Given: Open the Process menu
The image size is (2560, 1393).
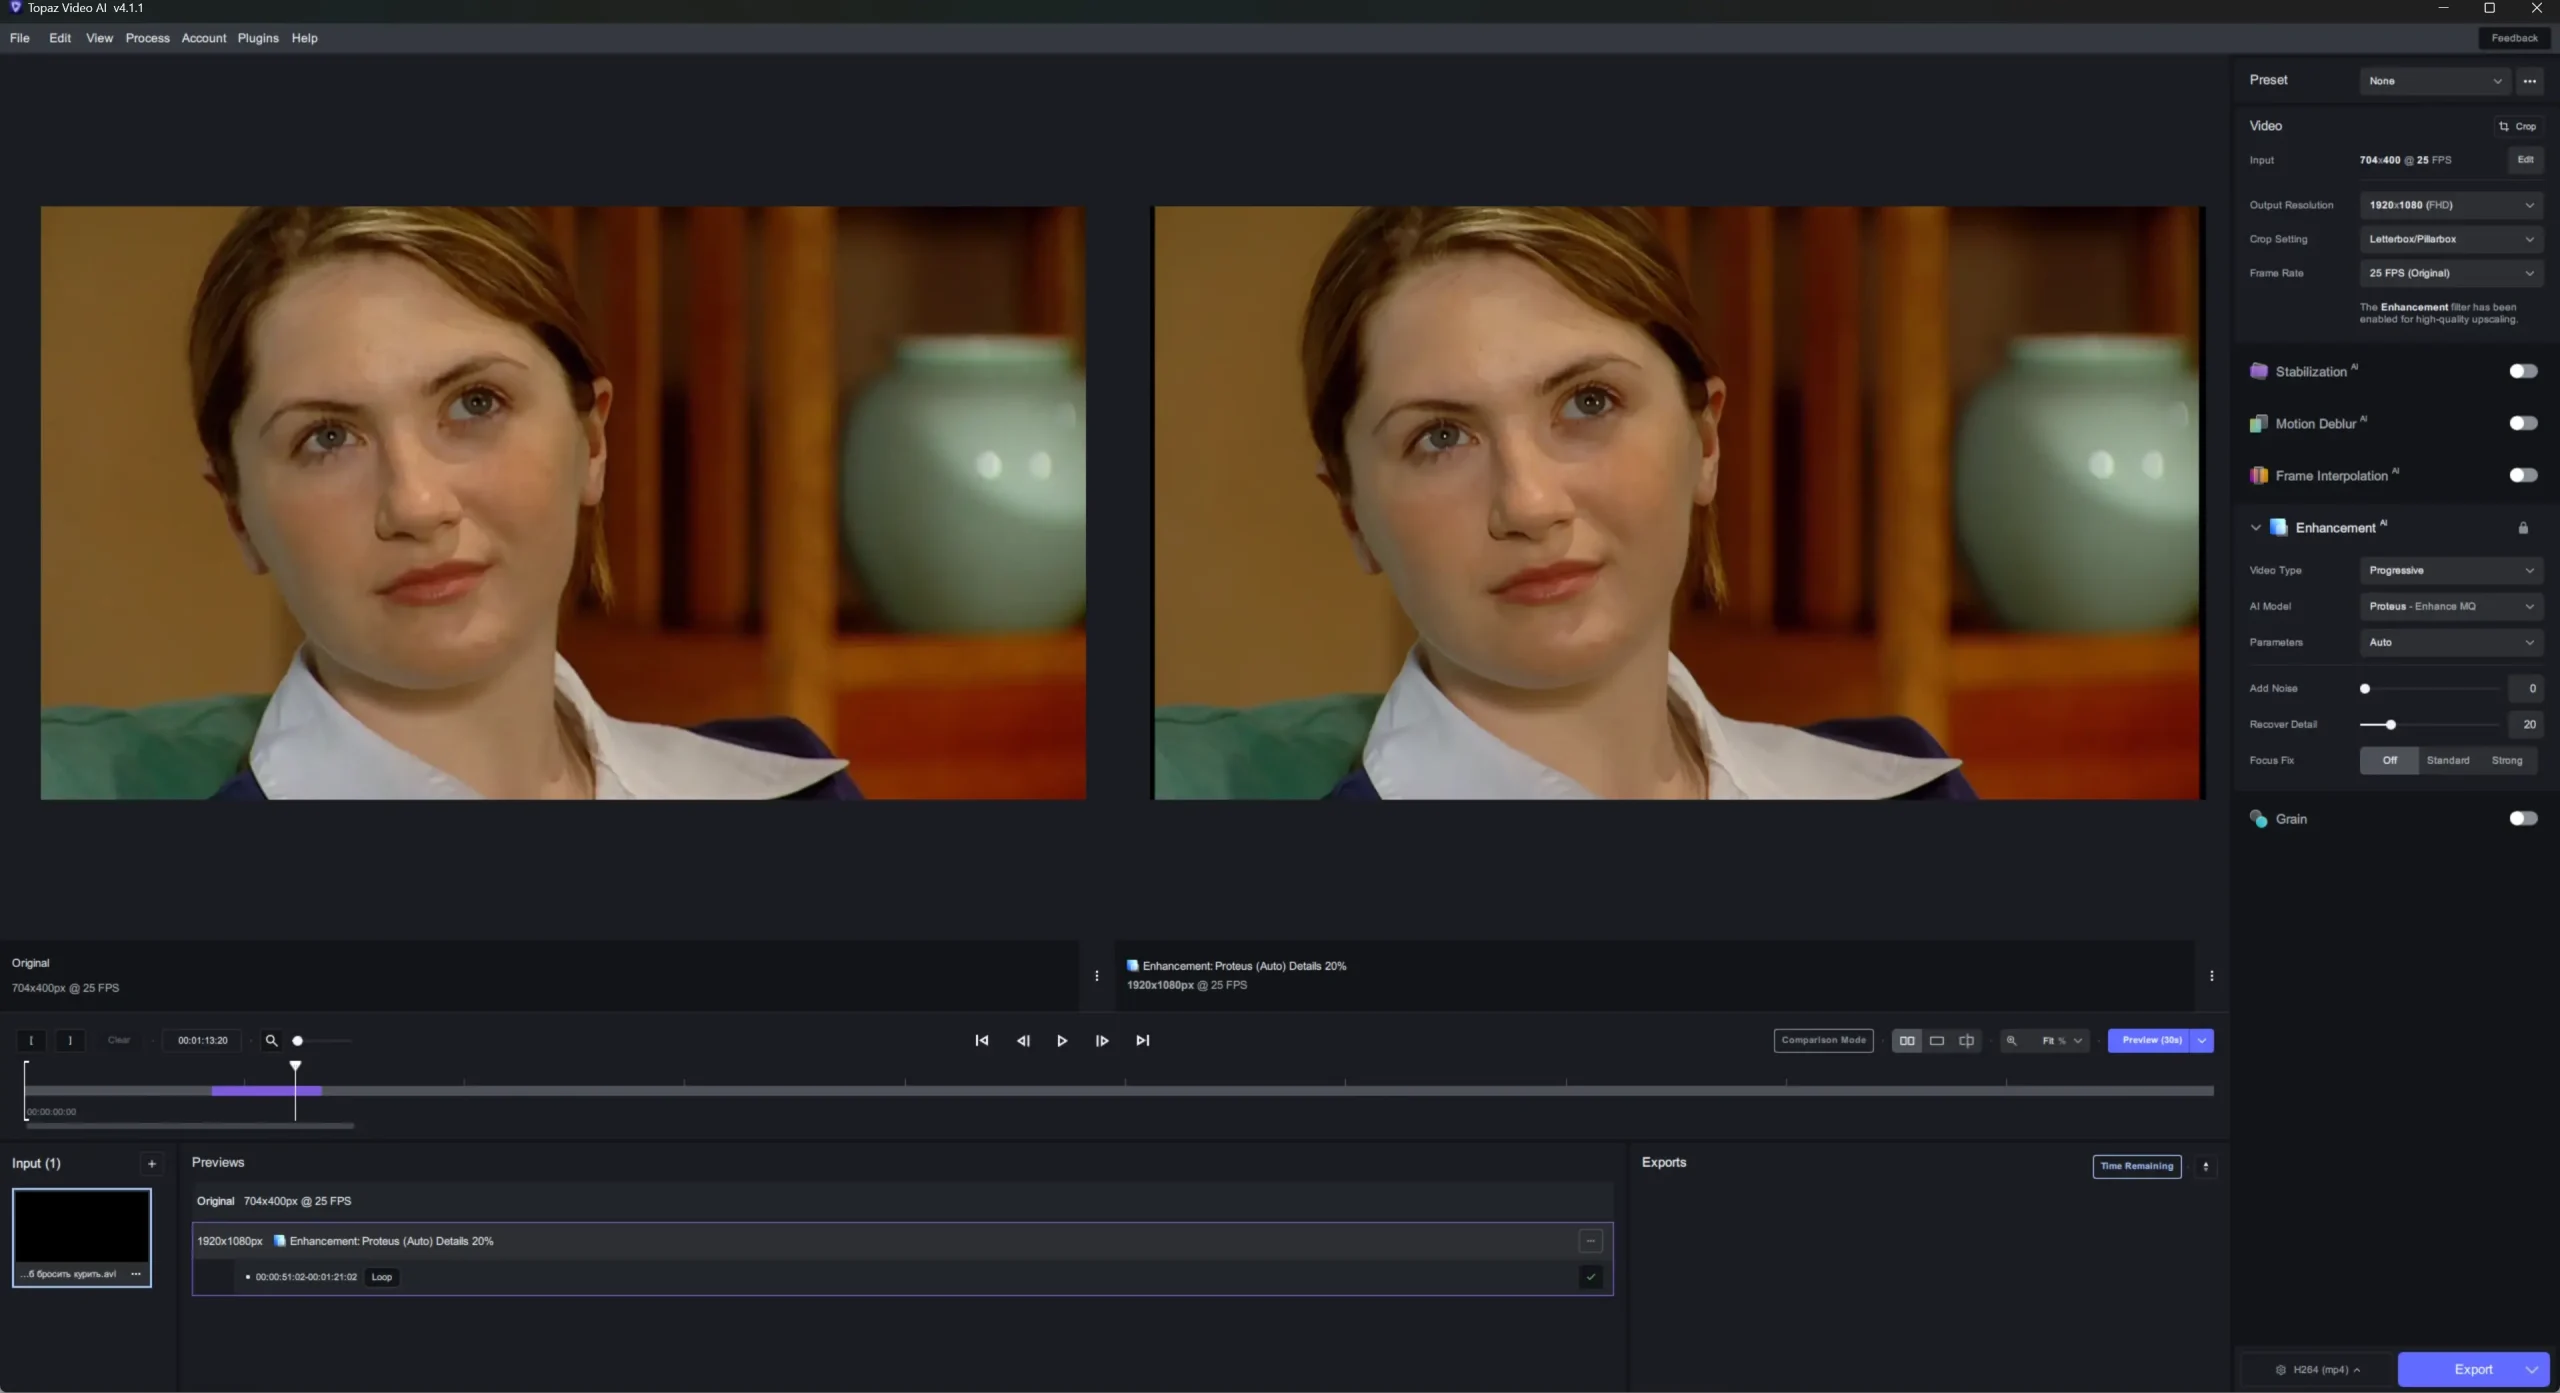Looking at the screenshot, I should 147,38.
